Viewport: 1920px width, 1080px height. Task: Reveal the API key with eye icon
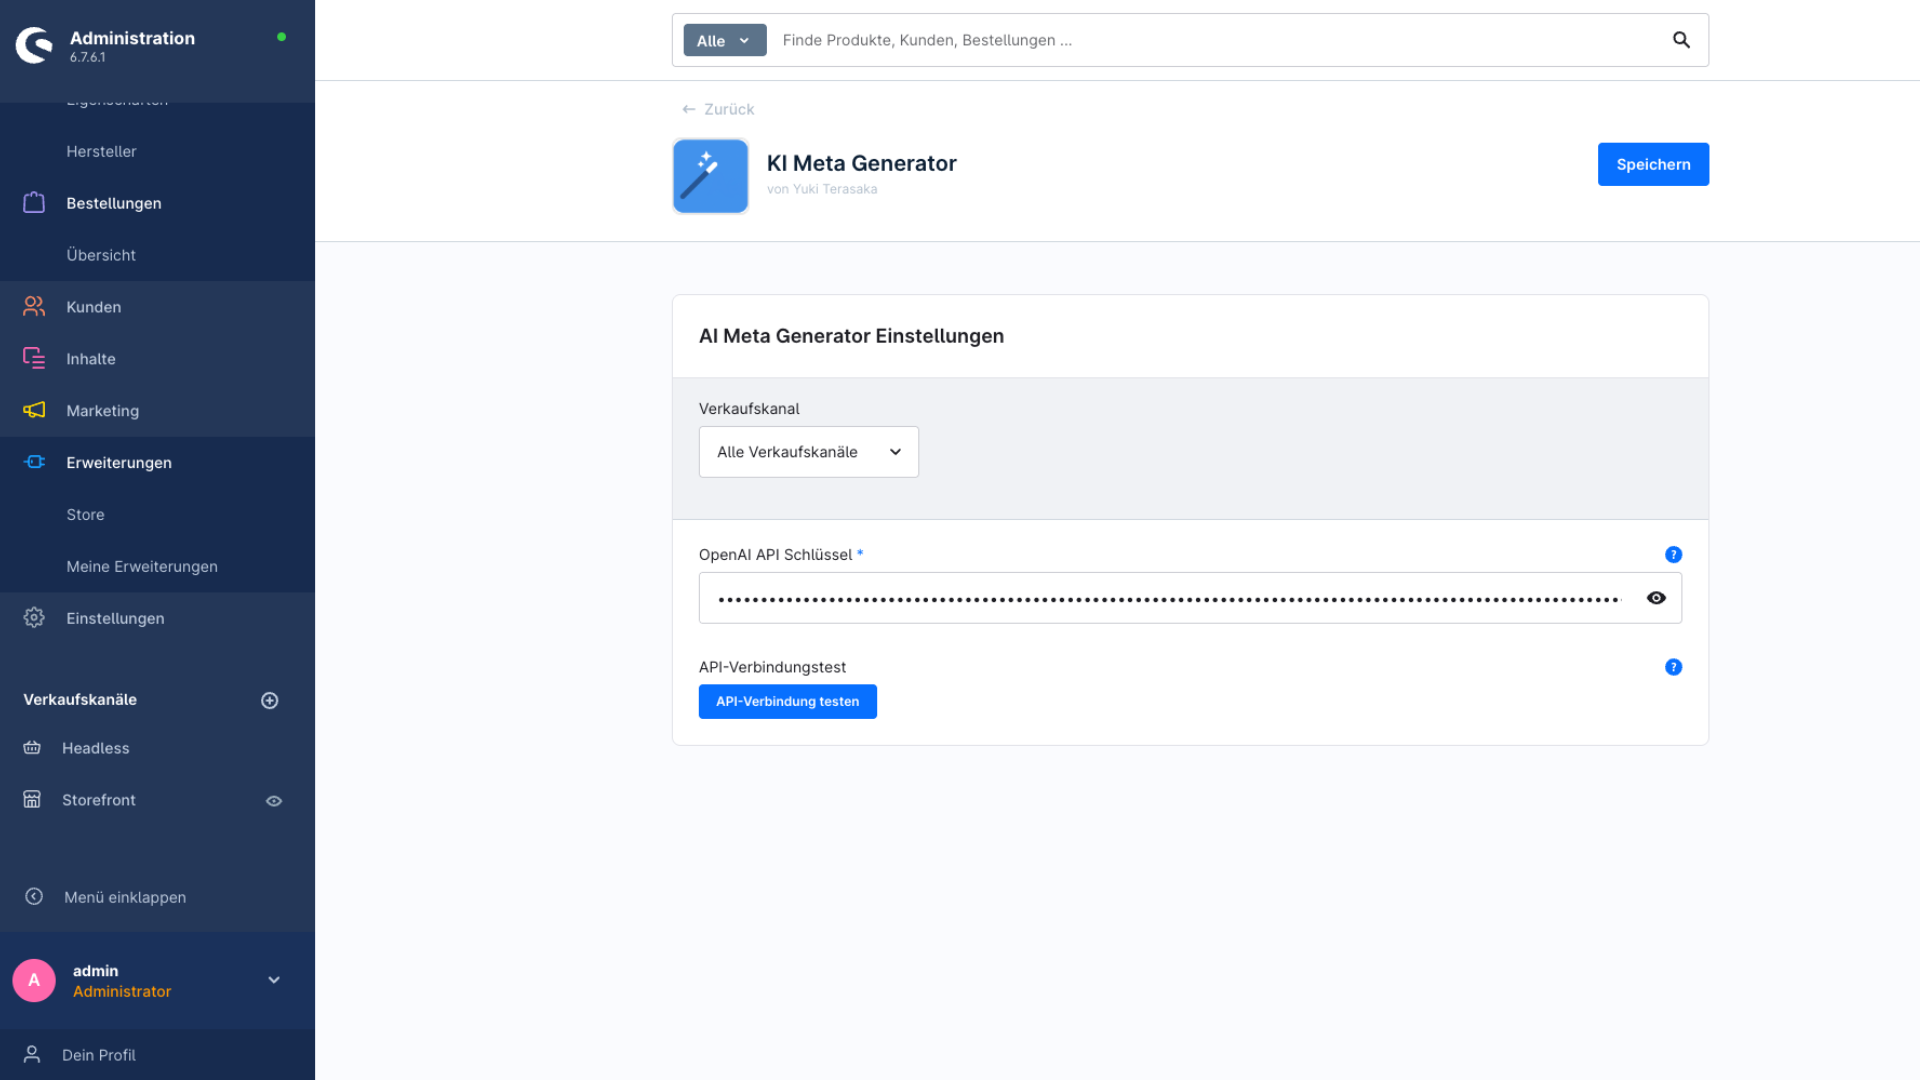tap(1656, 598)
